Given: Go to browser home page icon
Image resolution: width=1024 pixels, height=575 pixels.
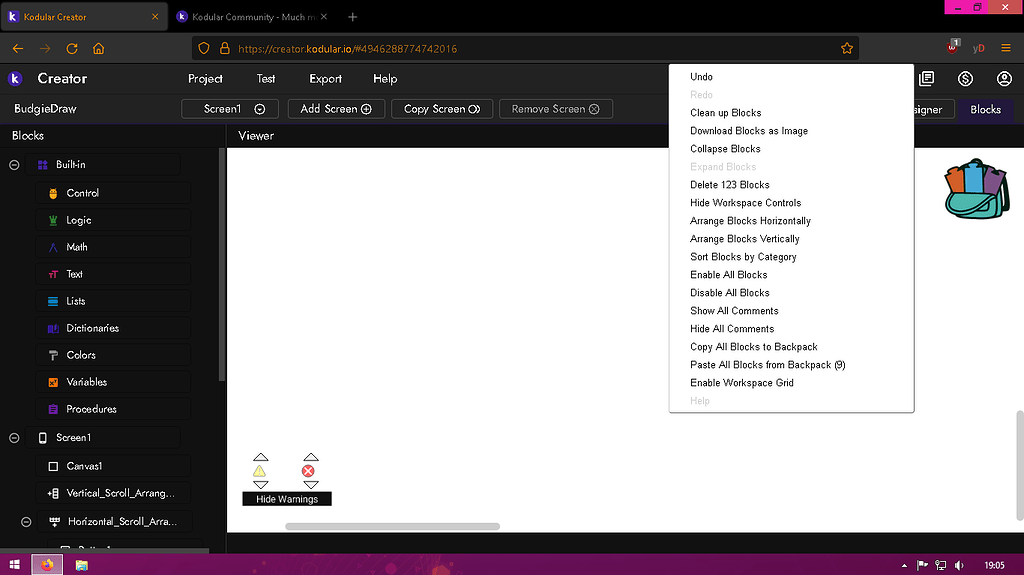Looking at the screenshot, I should click(99, 48).
